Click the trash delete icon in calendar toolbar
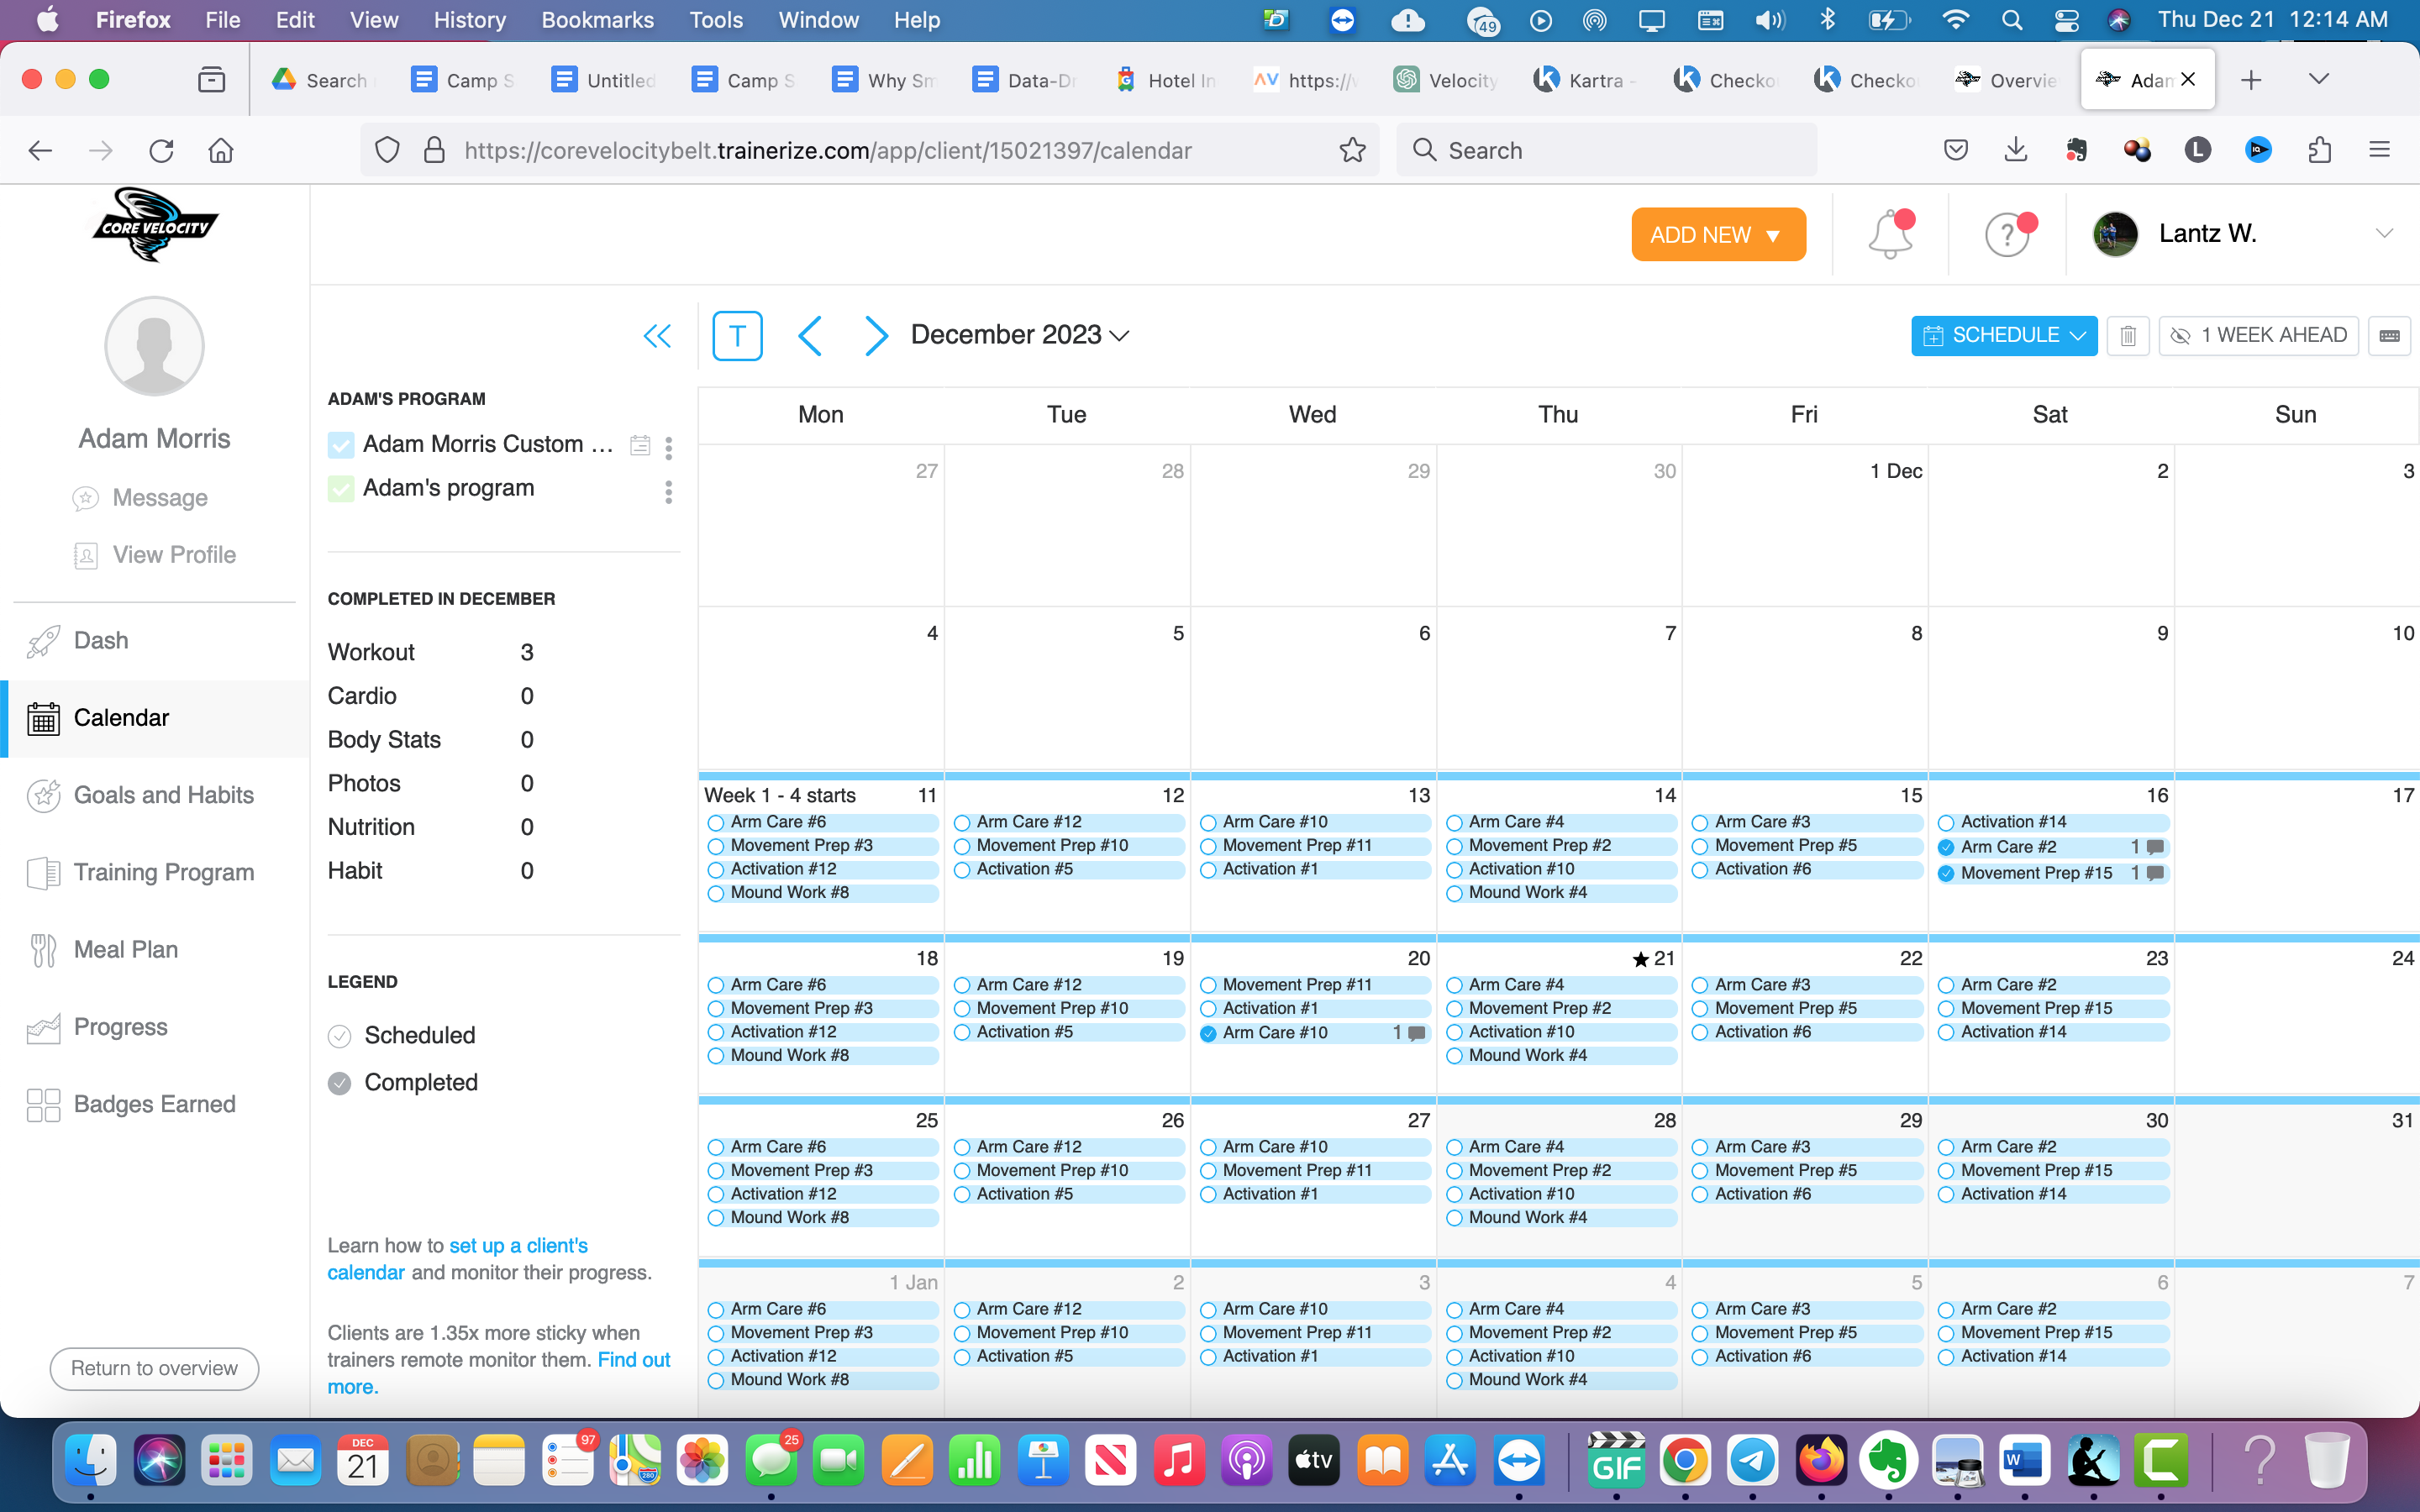This screenshot has width=2420, height=1512. click(x=2127, y=336)
